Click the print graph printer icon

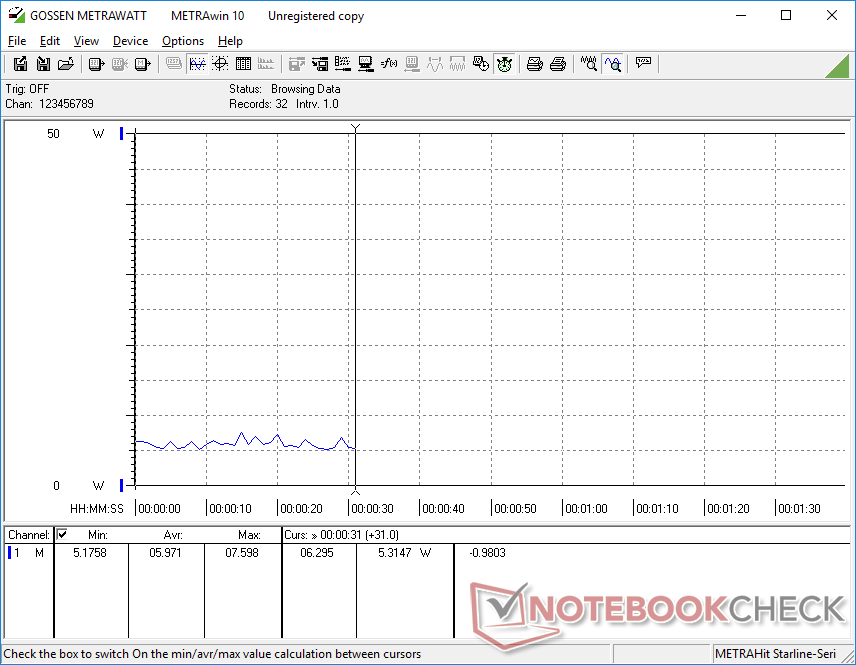click(534, 64)
